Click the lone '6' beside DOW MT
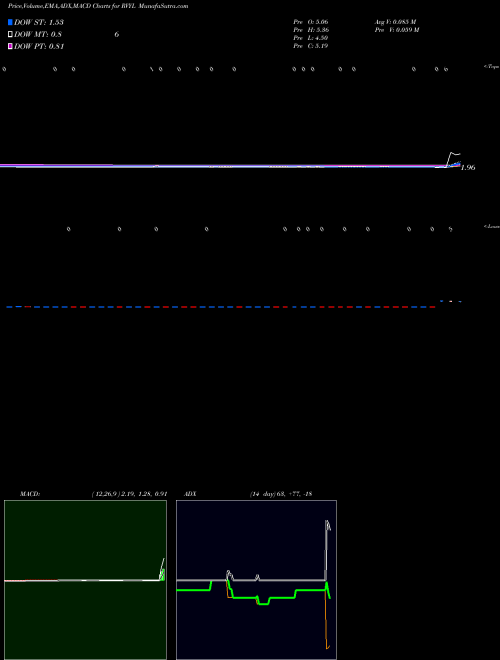Screen dimensions: 500x660 (x=117, y=35)
